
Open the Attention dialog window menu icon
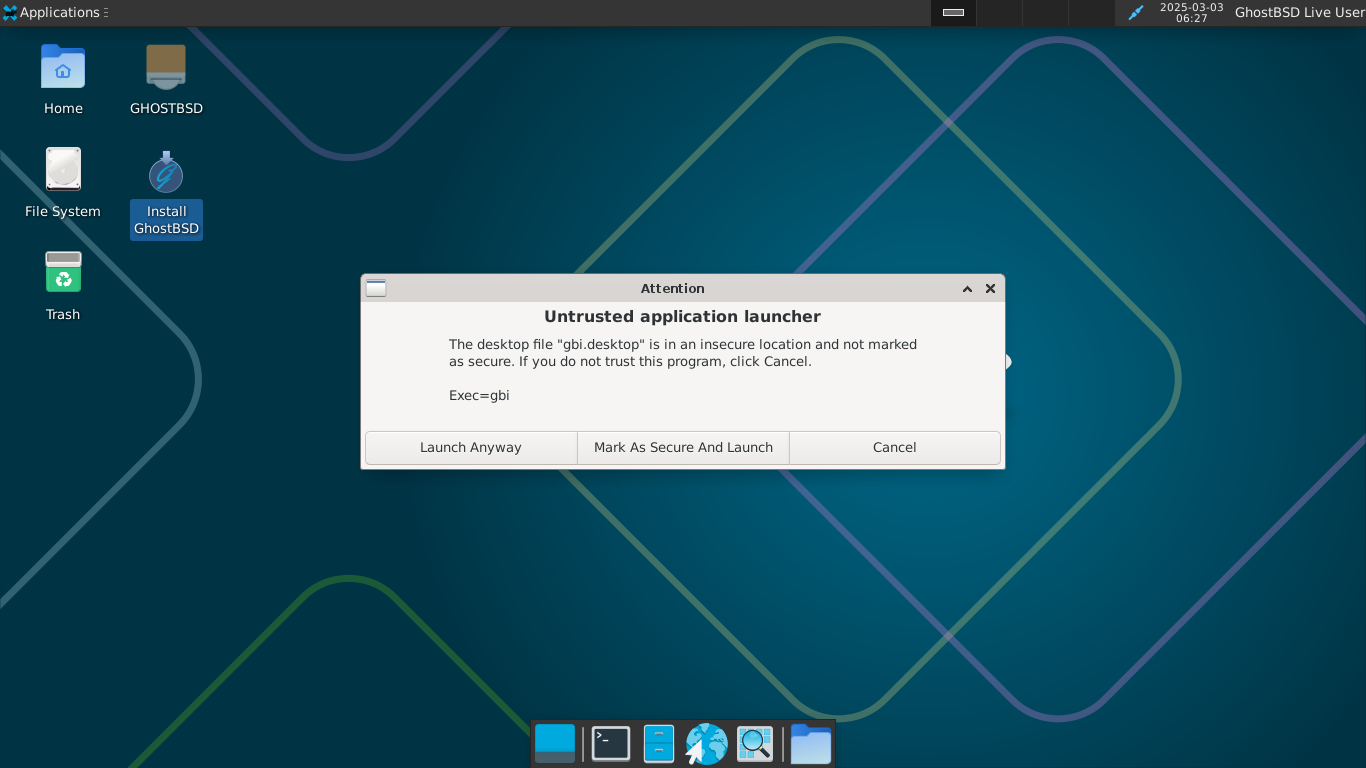pos(376,288)
